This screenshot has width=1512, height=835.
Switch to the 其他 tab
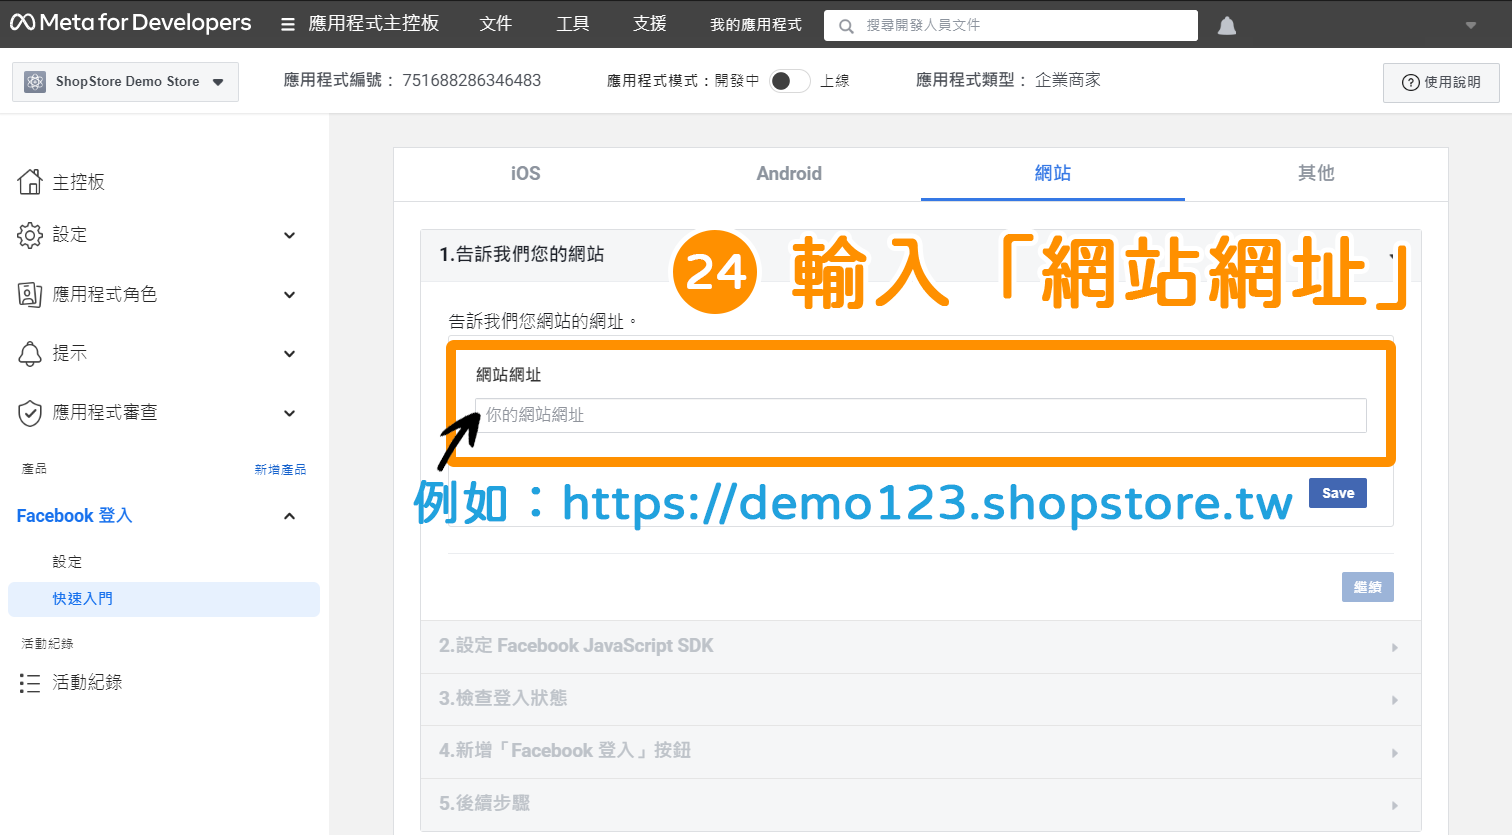tap(1316, 174)
